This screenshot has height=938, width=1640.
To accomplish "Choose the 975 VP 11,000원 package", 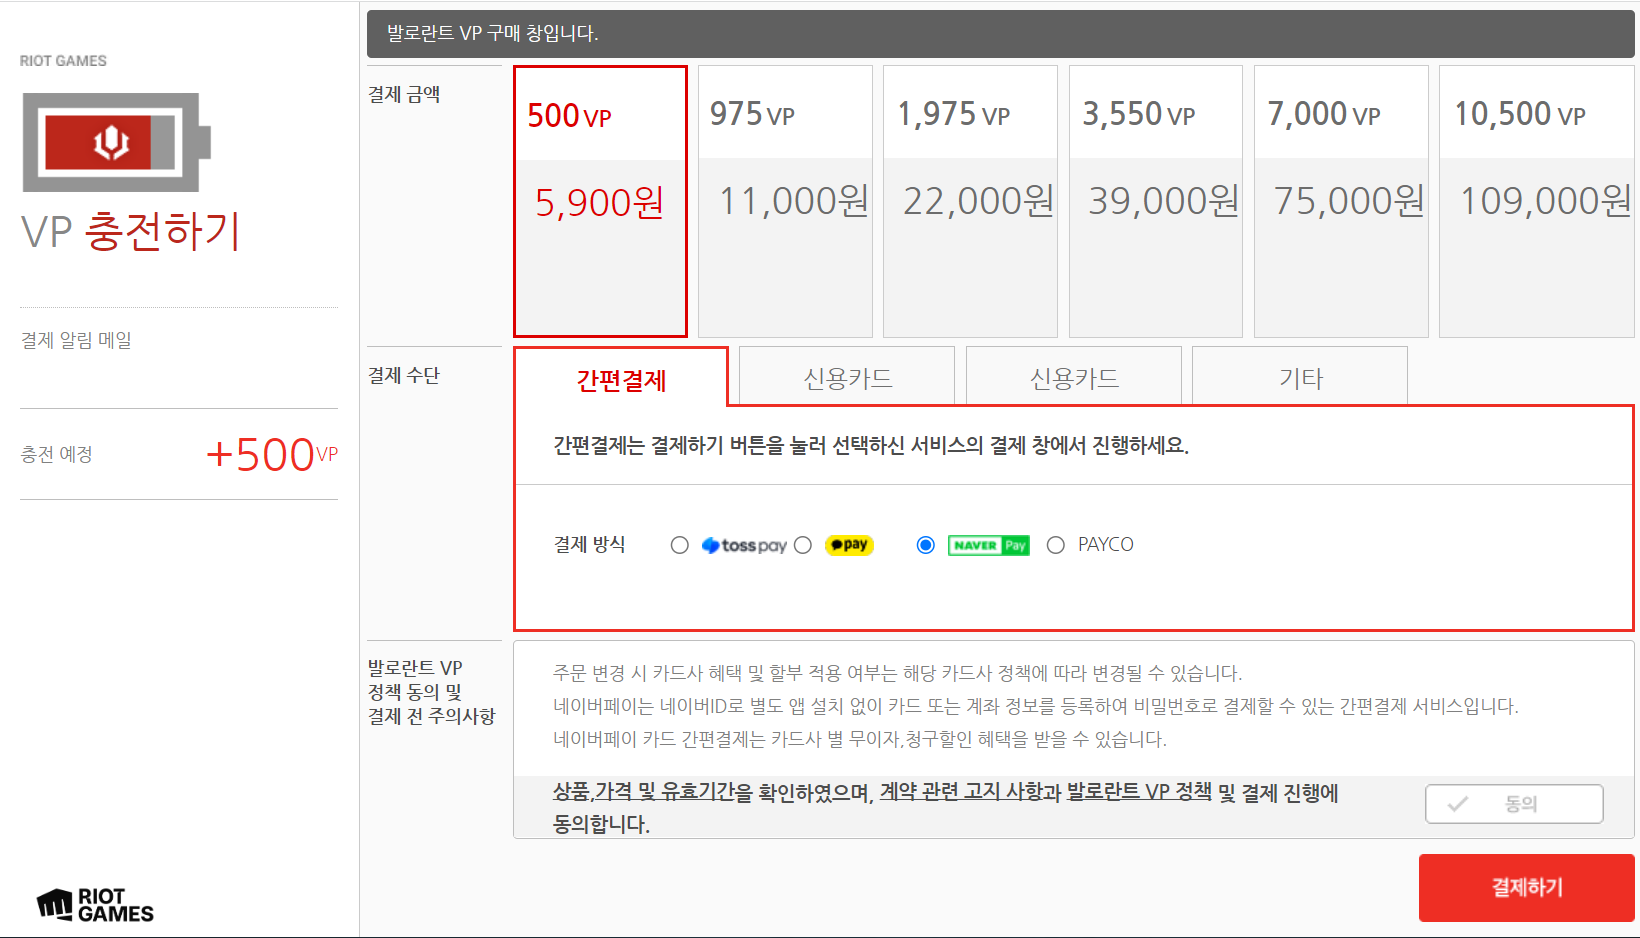I will [785, 201].
